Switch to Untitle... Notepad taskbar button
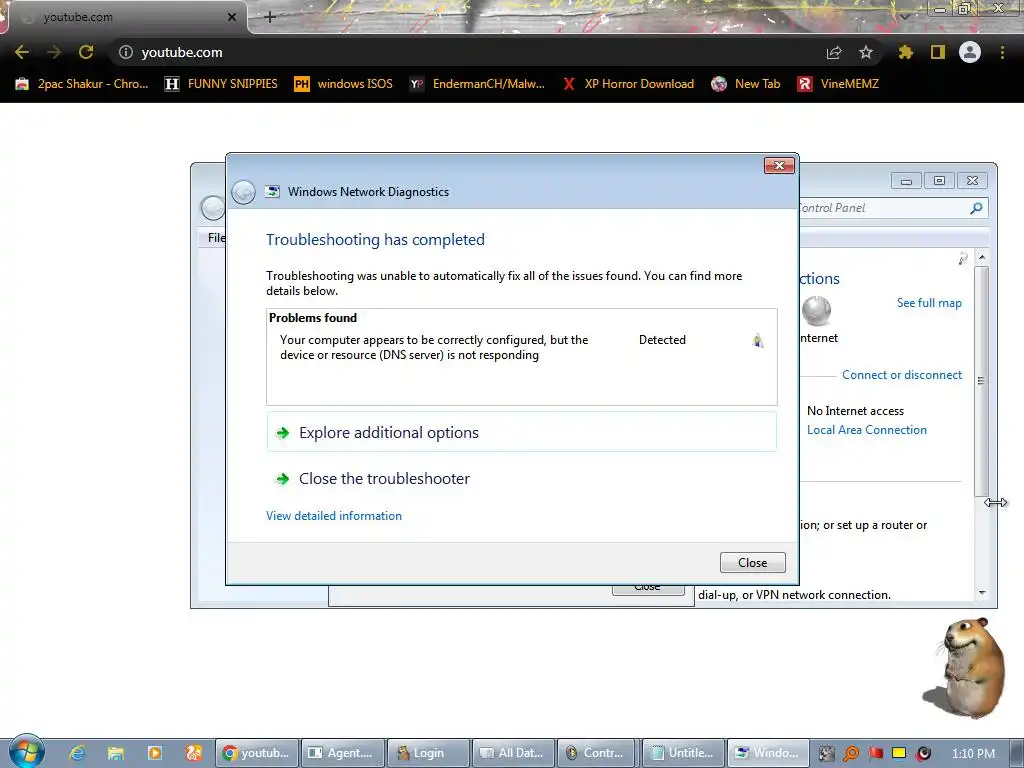The image size is (1024, 768). click(x=684, y=753)
